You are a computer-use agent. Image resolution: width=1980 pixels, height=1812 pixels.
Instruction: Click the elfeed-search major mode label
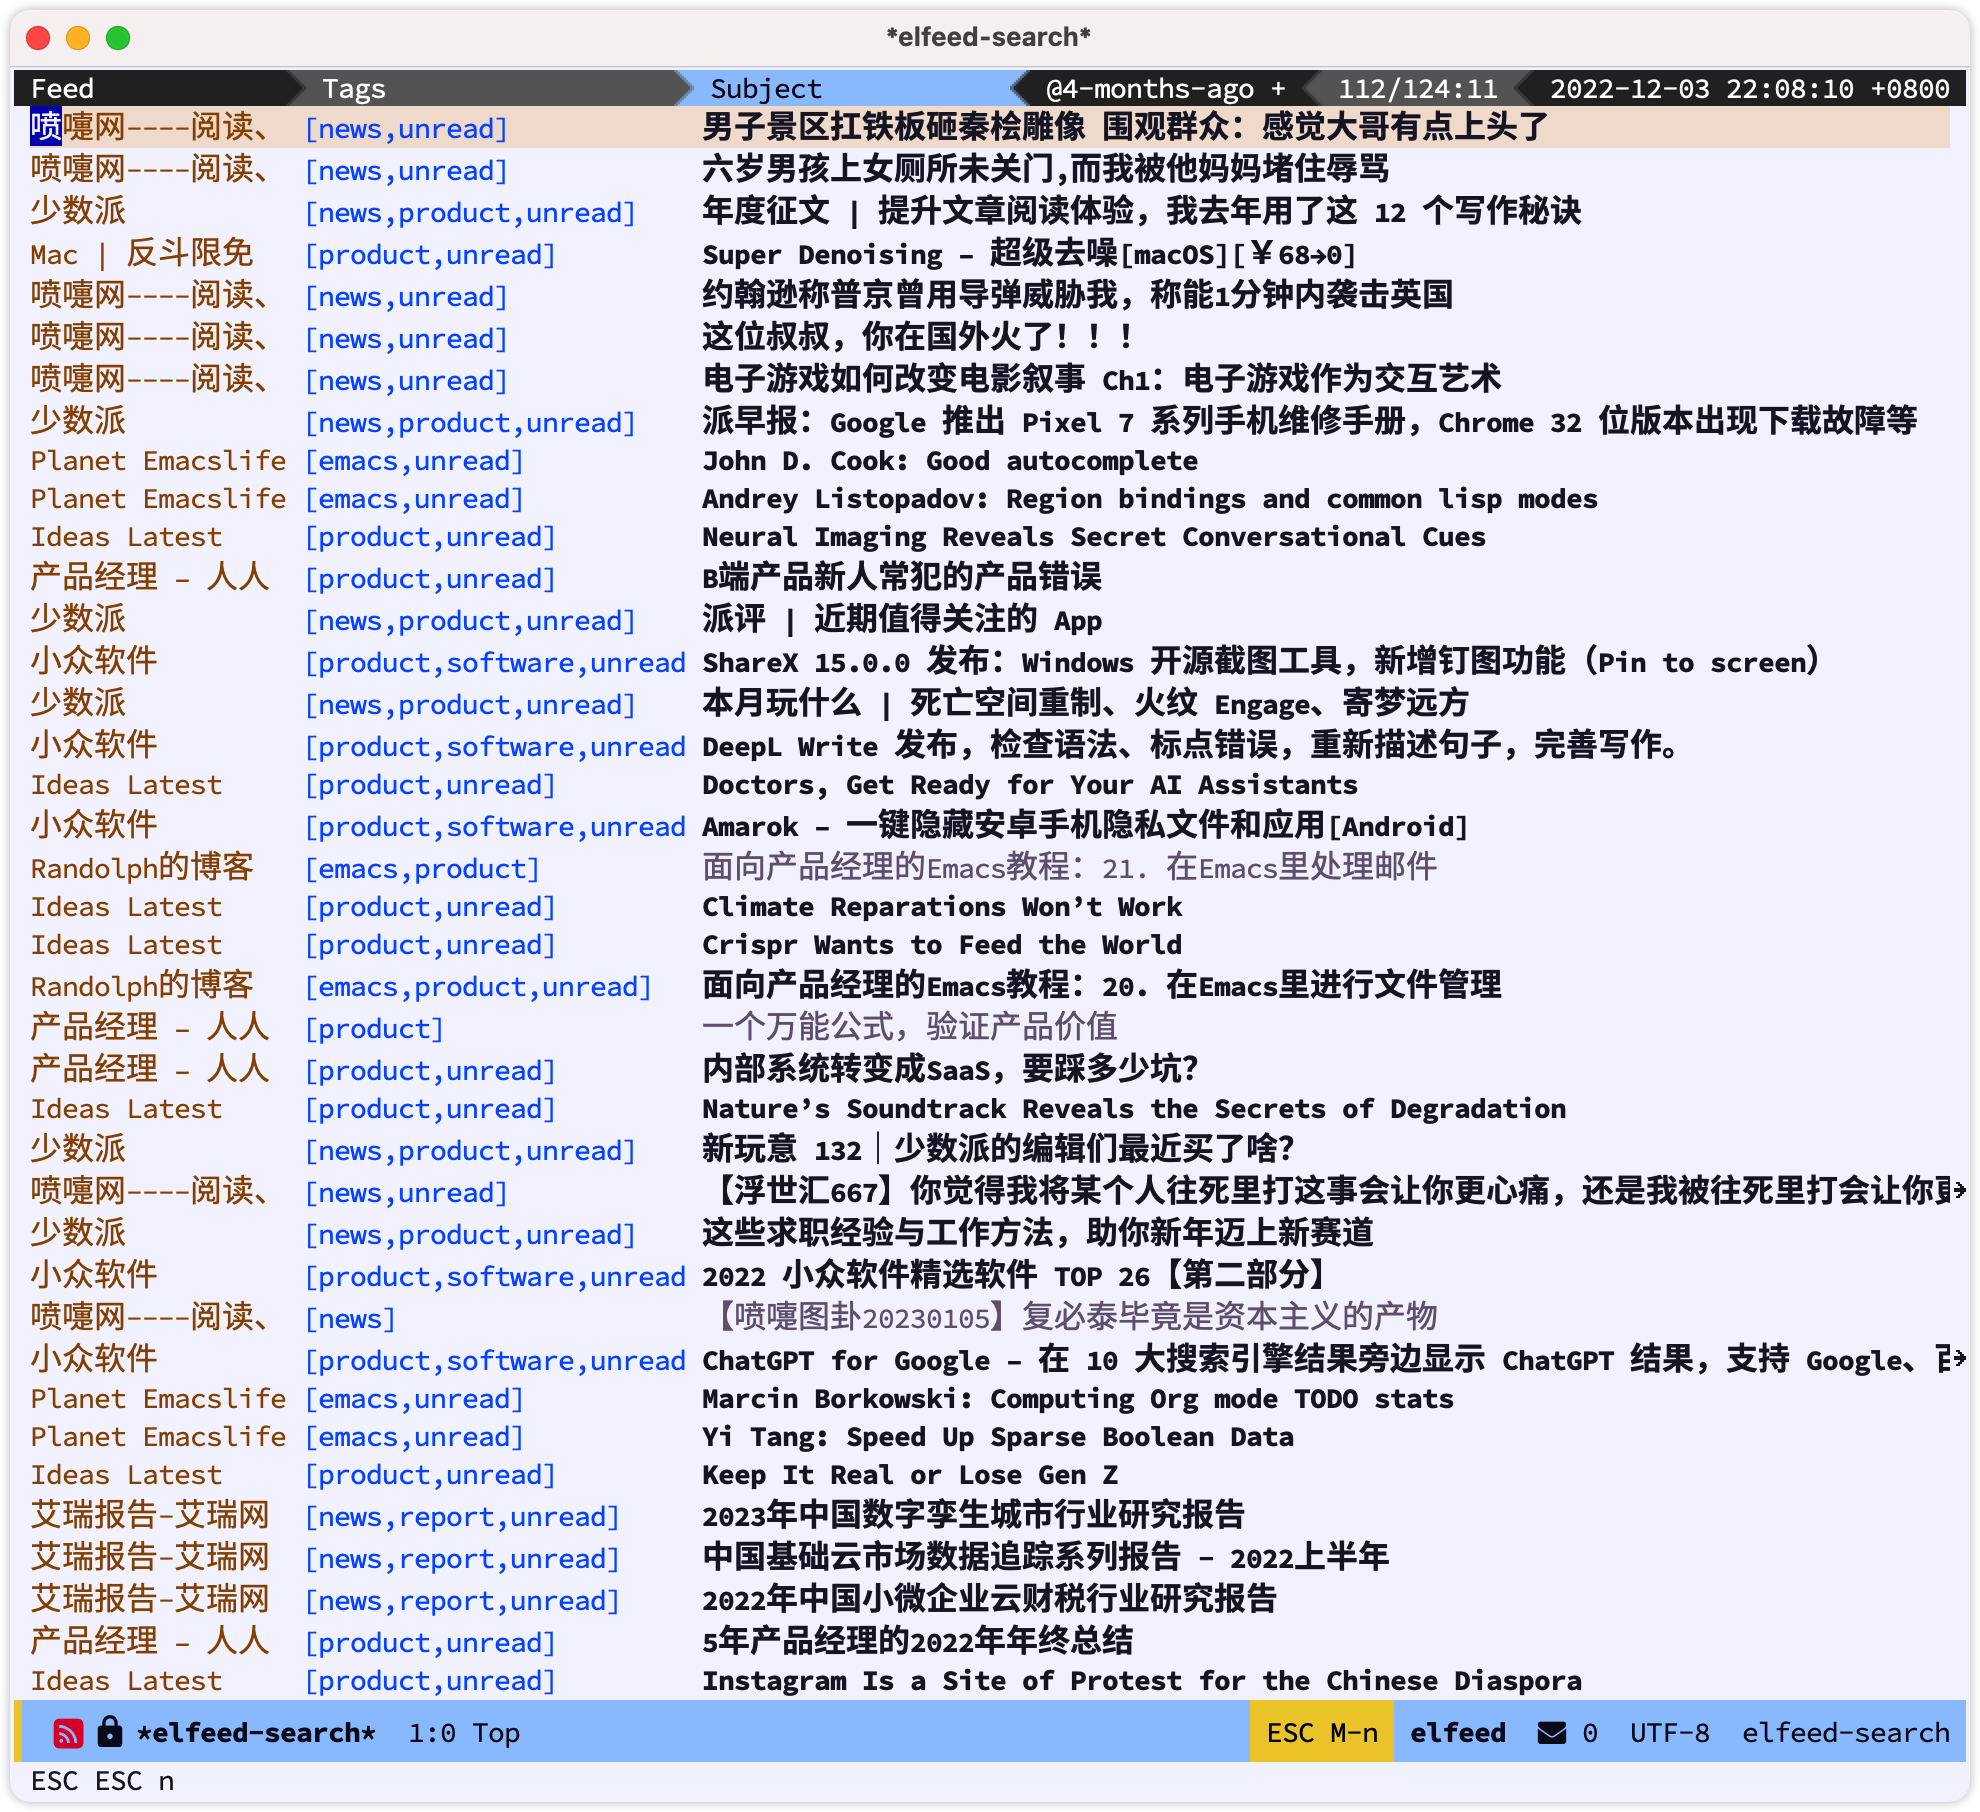1845,1732
